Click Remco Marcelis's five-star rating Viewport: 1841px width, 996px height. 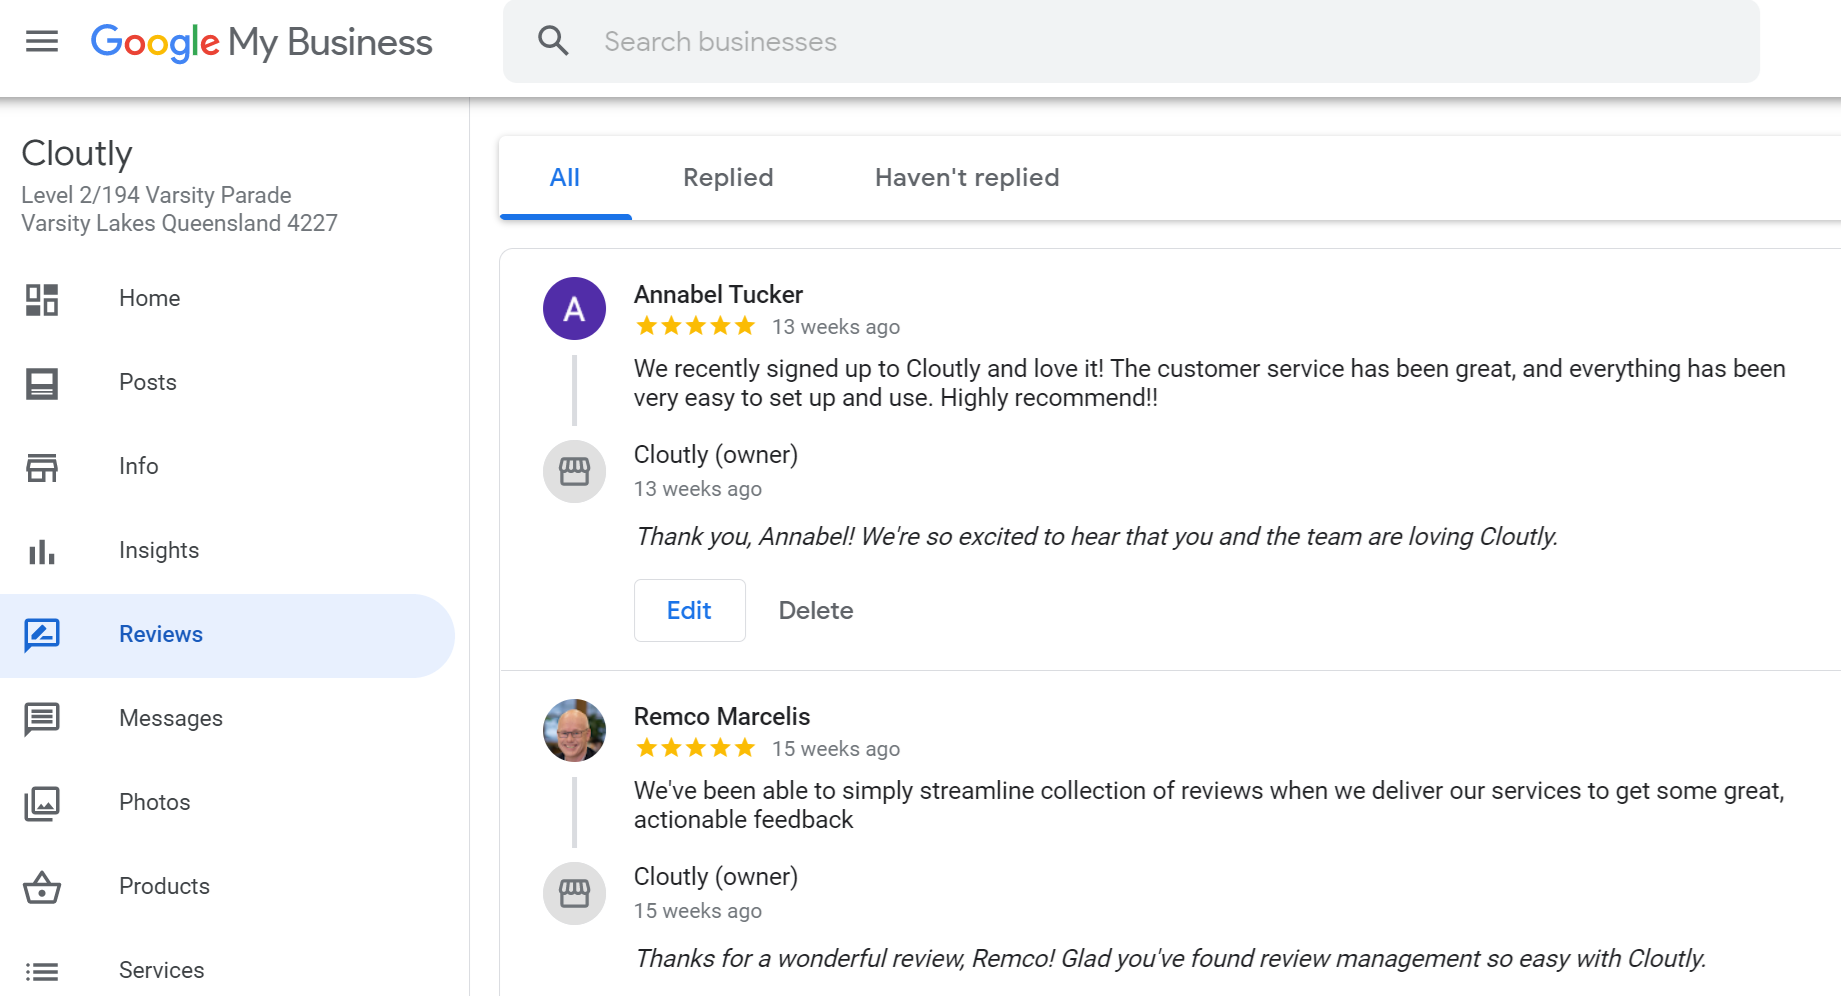click(696, 748)
